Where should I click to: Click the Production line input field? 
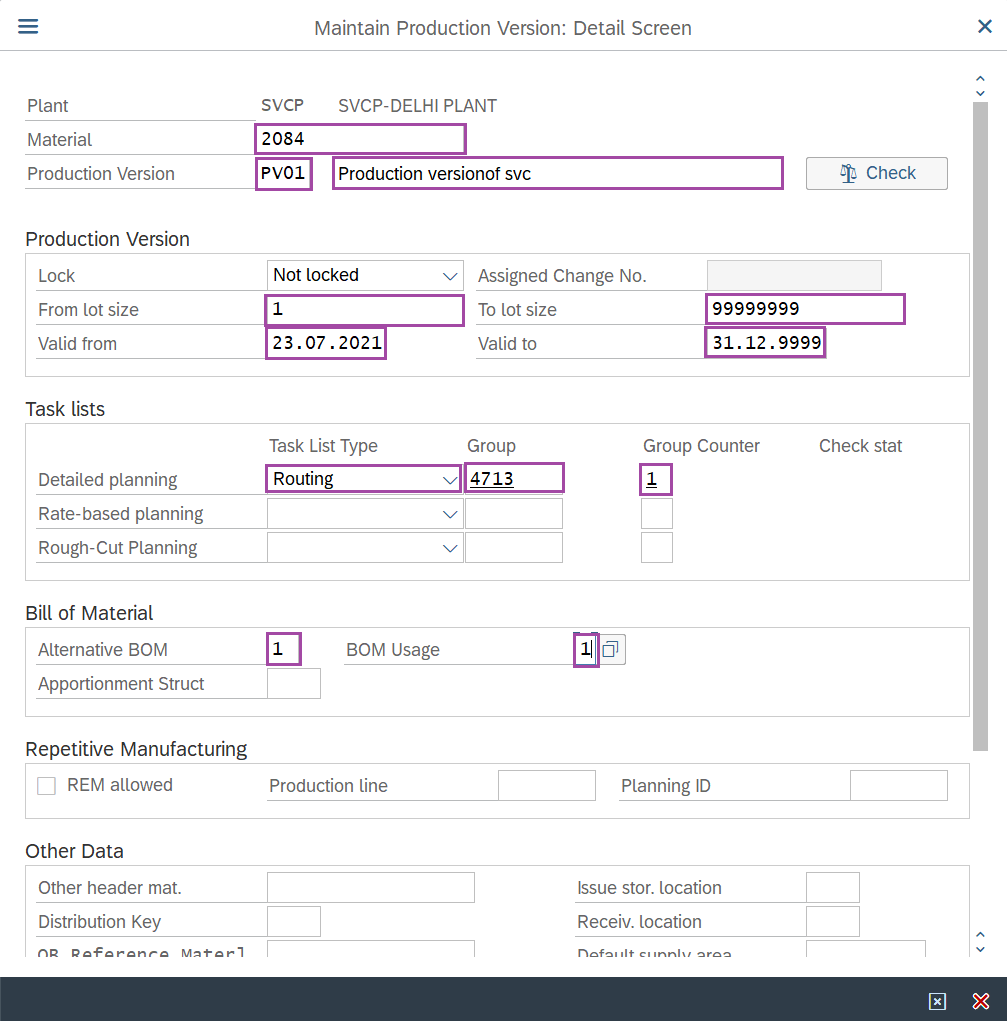pyautogui.click(x=546, y=786)
